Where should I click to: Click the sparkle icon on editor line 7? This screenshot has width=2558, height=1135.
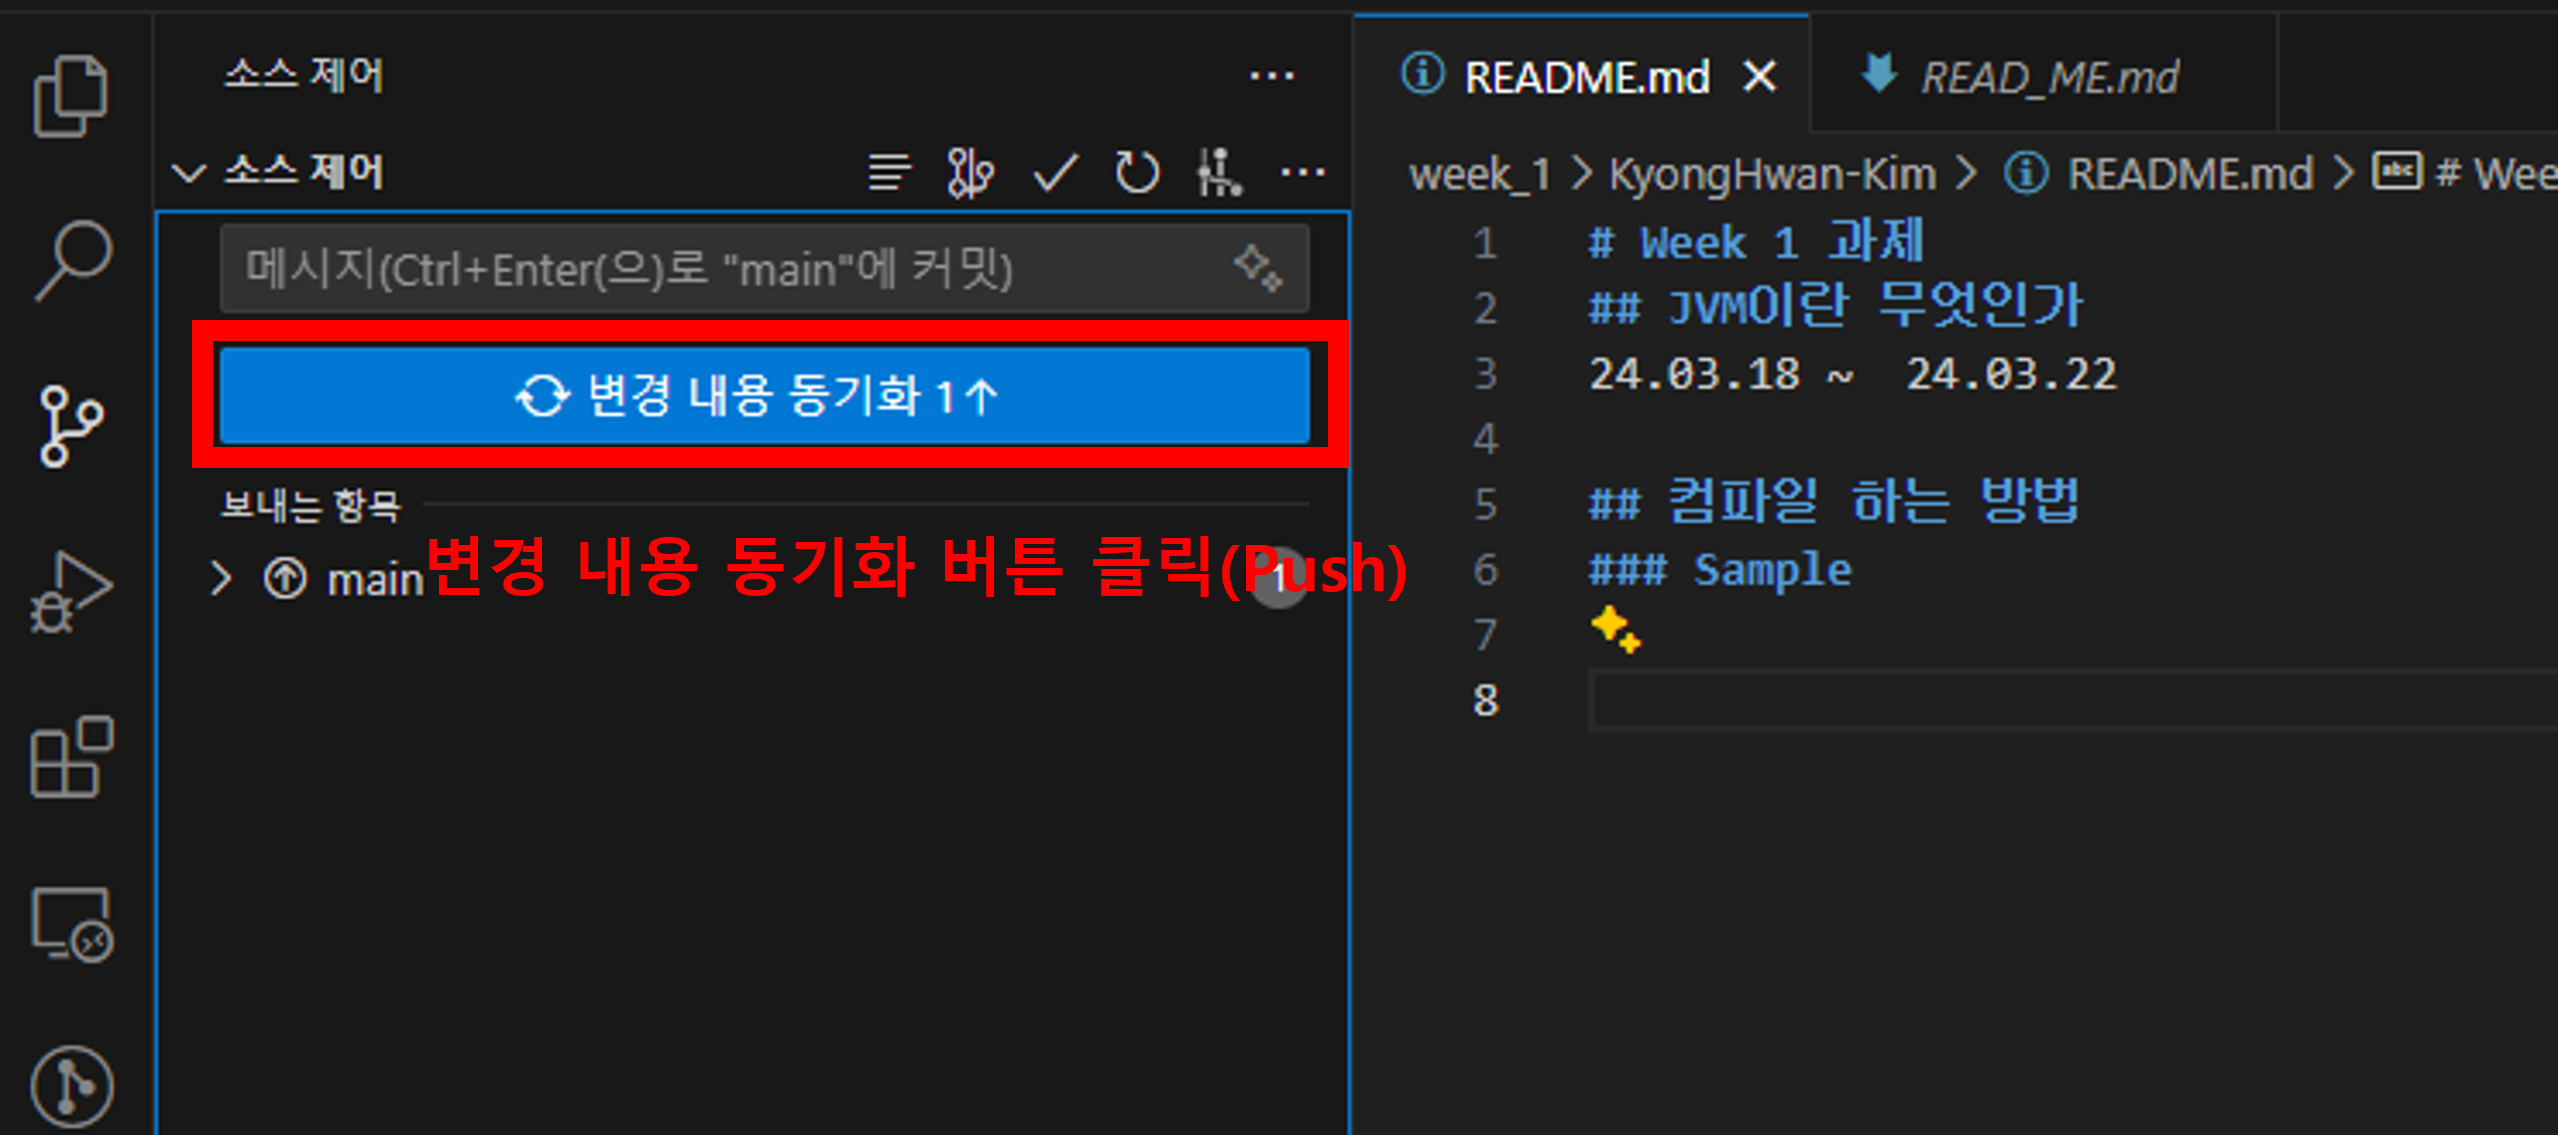1615,630
